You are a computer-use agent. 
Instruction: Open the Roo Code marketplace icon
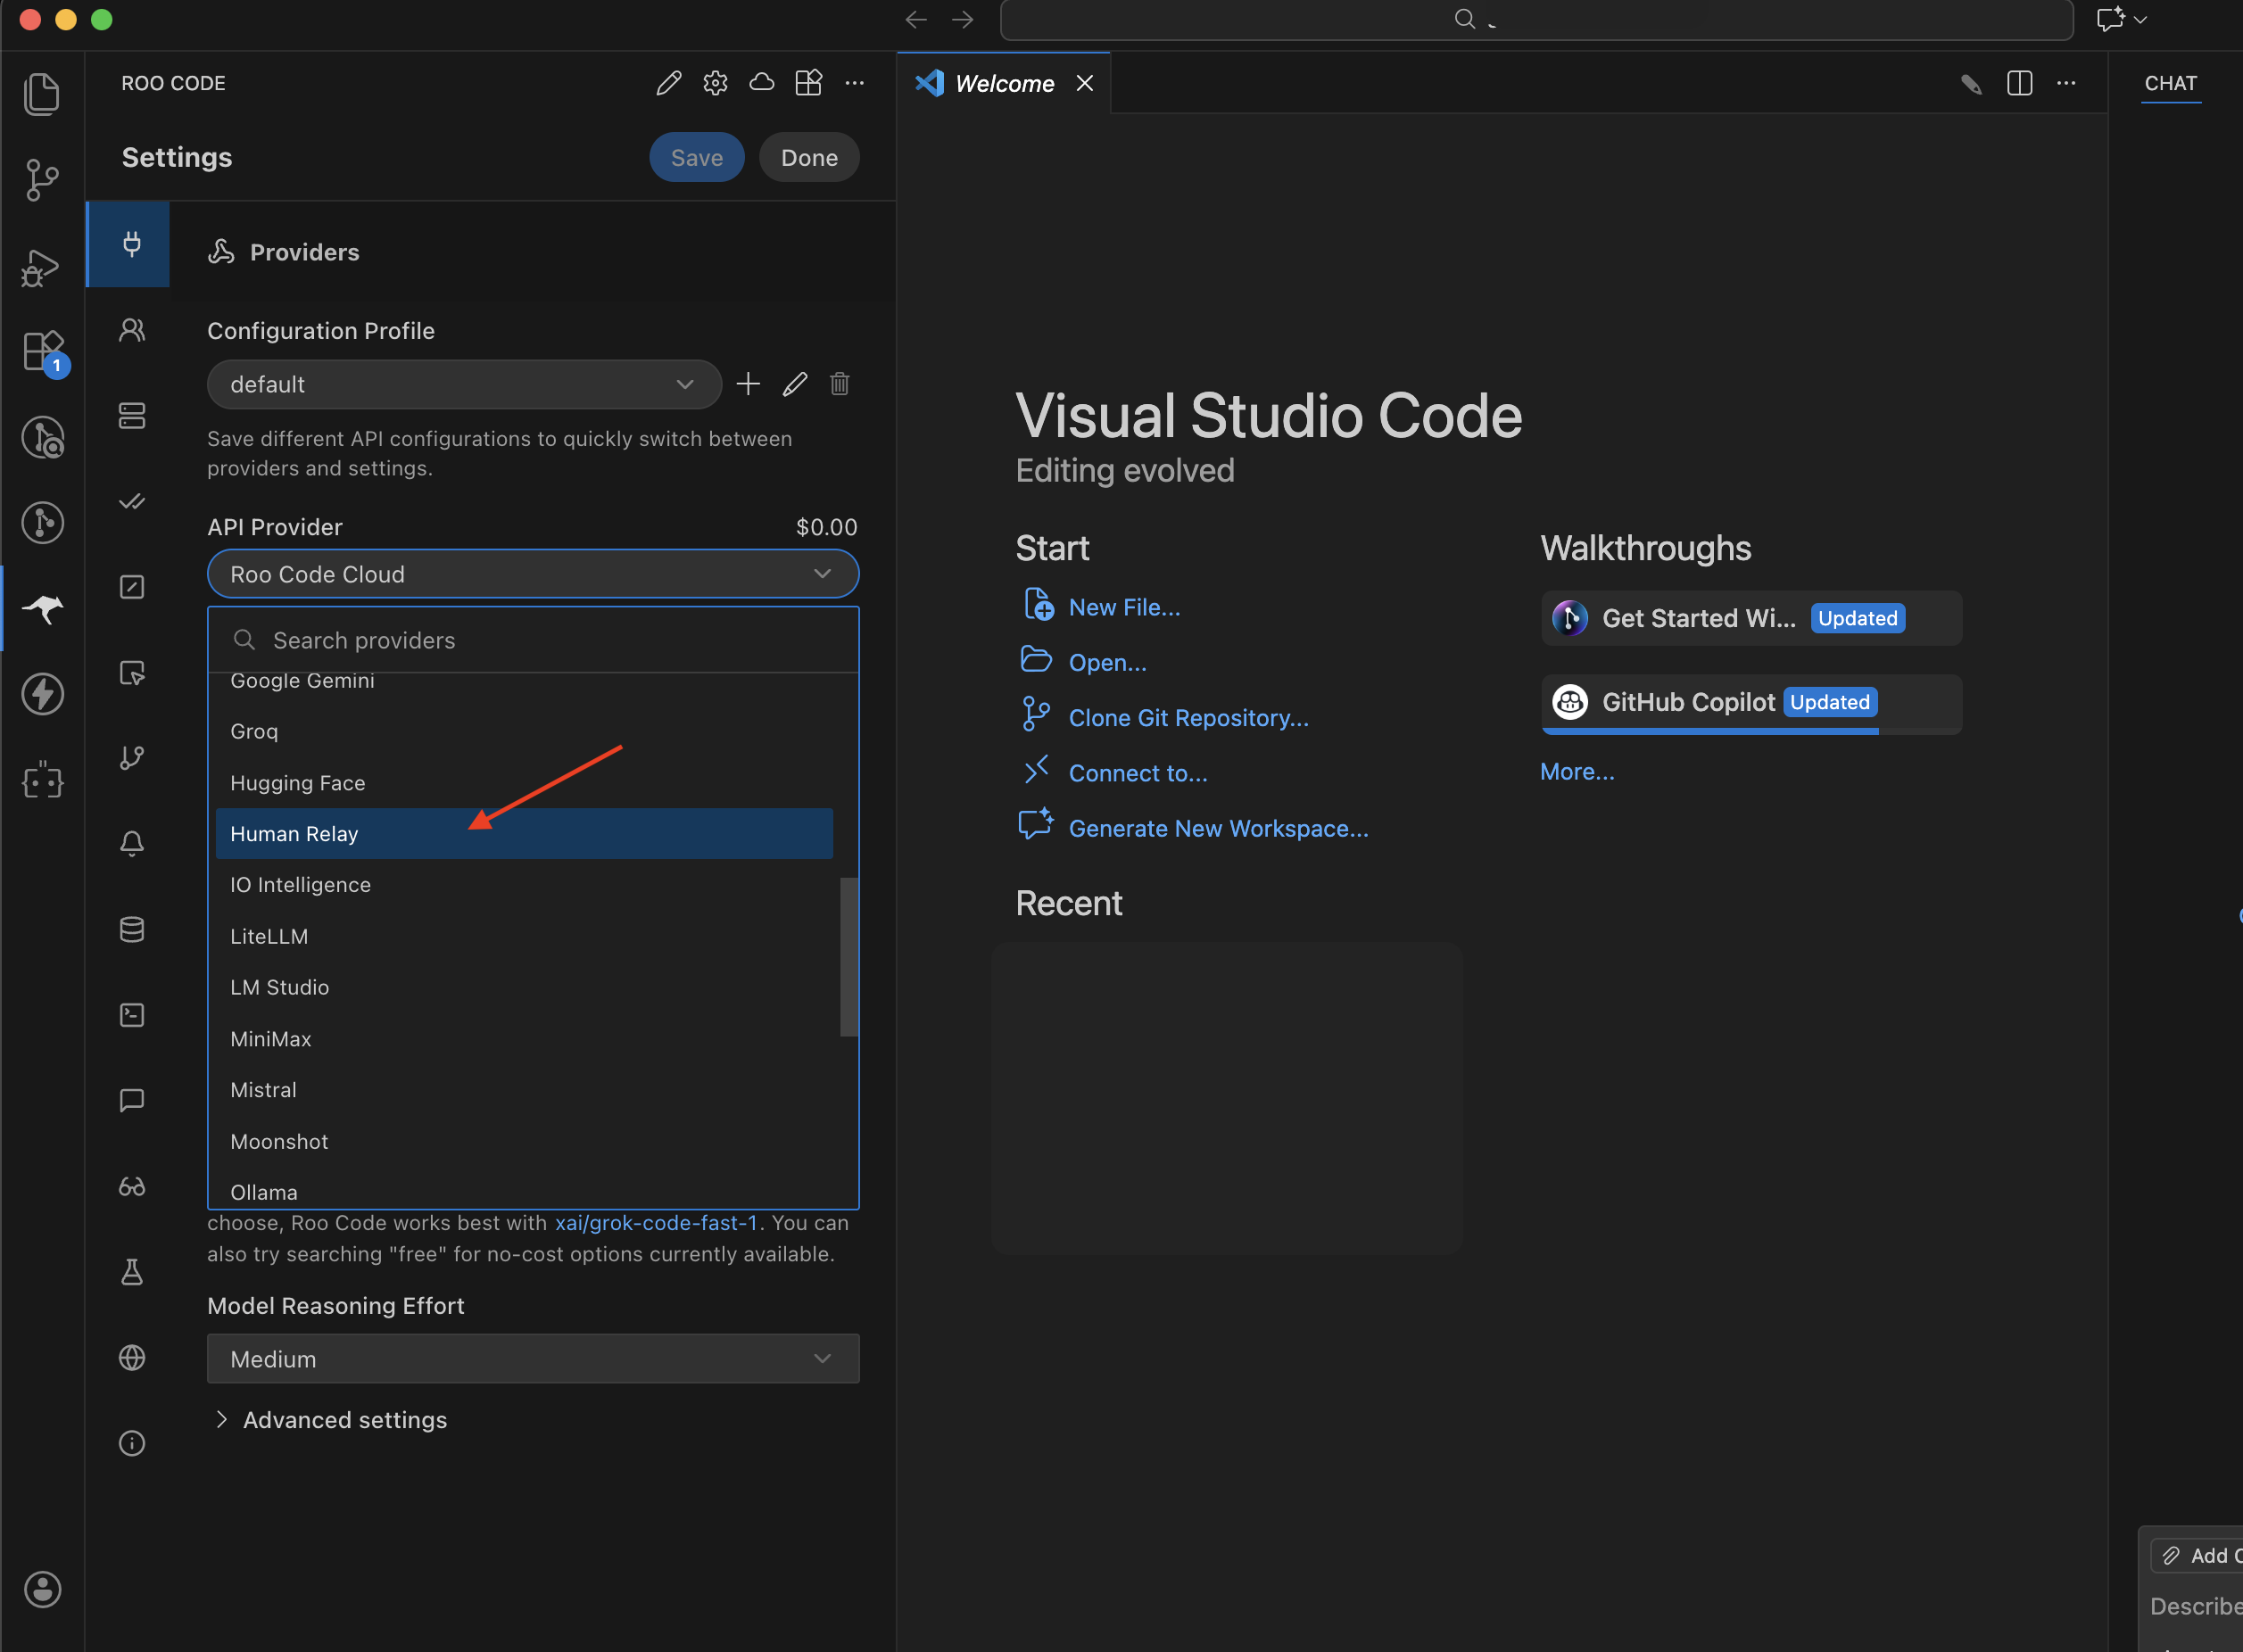tap(808, 83)
